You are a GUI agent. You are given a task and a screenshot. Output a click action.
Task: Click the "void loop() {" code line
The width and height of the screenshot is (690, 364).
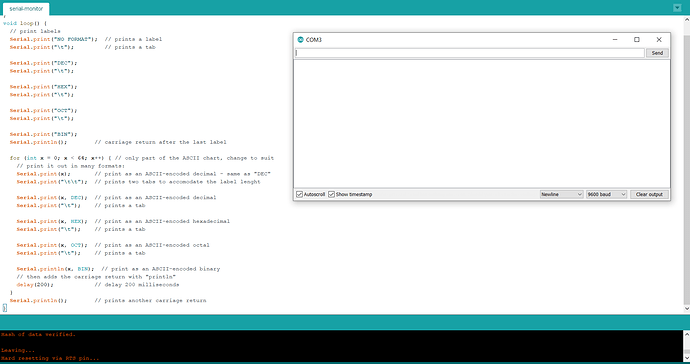25,23
